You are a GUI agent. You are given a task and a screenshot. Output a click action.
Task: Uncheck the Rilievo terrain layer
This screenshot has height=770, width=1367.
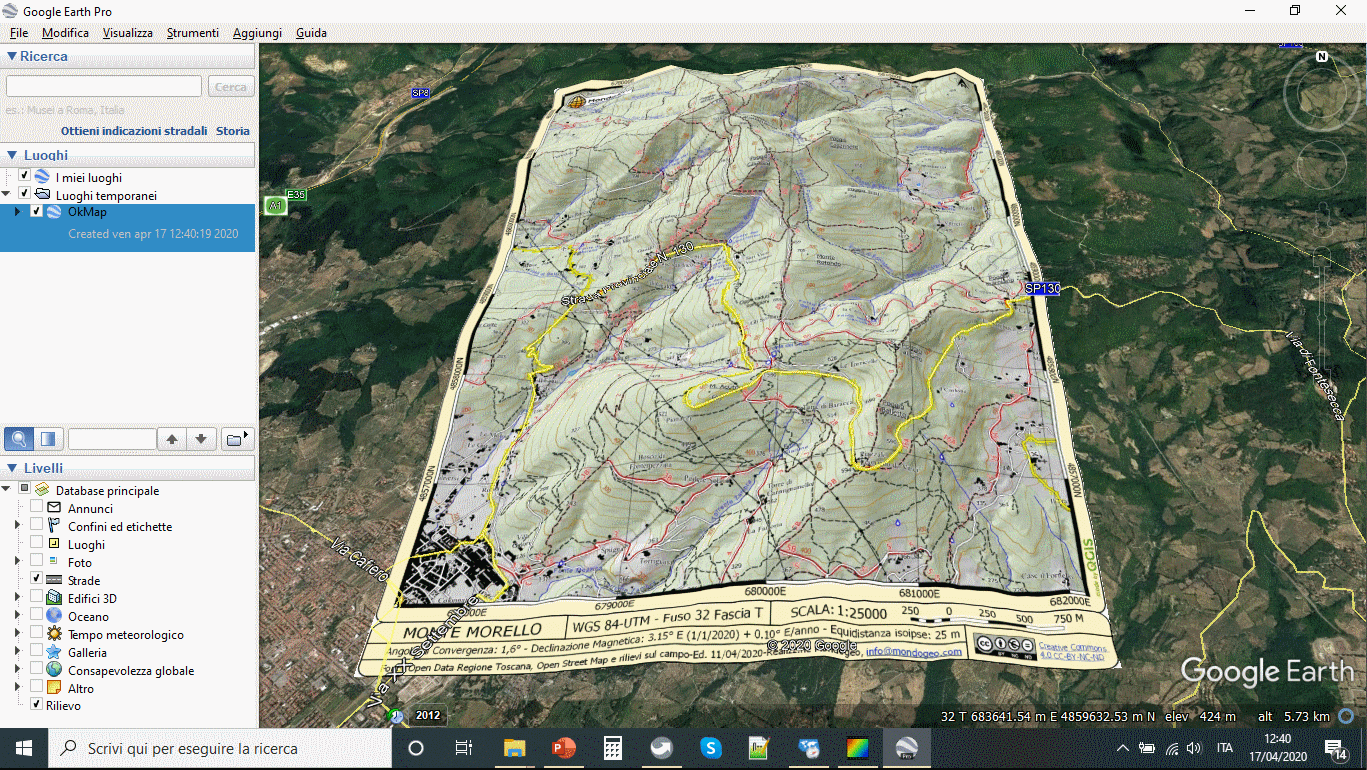37,705
